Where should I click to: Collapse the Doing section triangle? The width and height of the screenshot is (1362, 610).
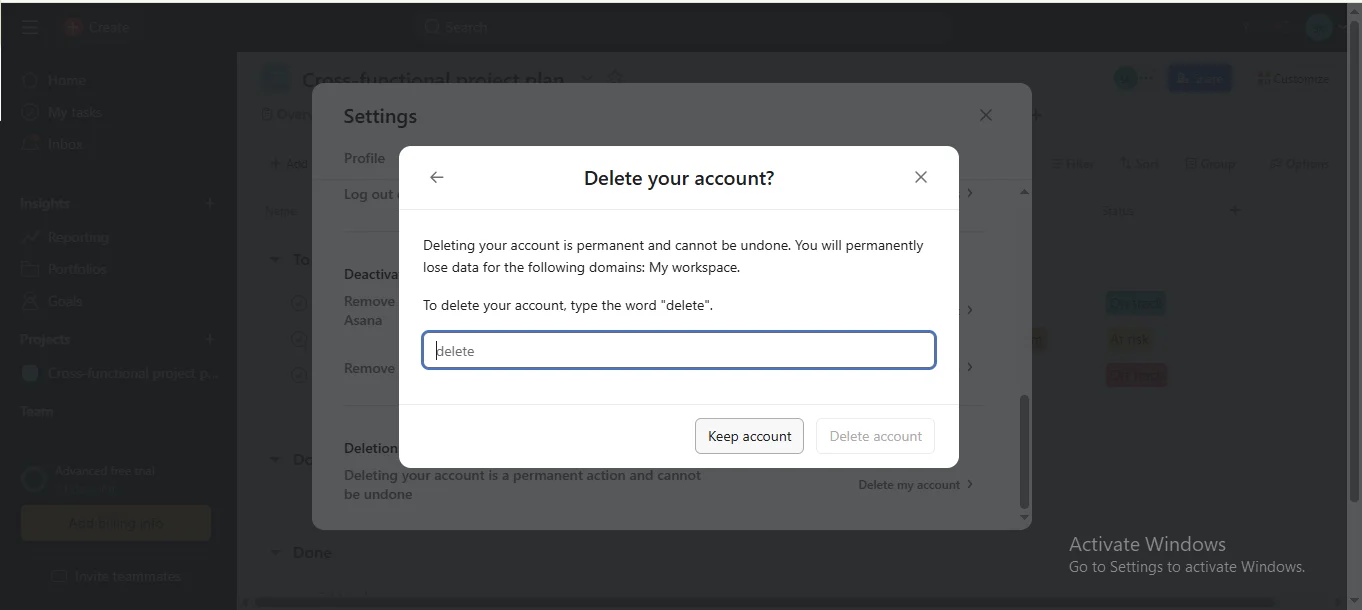point(275,459)
